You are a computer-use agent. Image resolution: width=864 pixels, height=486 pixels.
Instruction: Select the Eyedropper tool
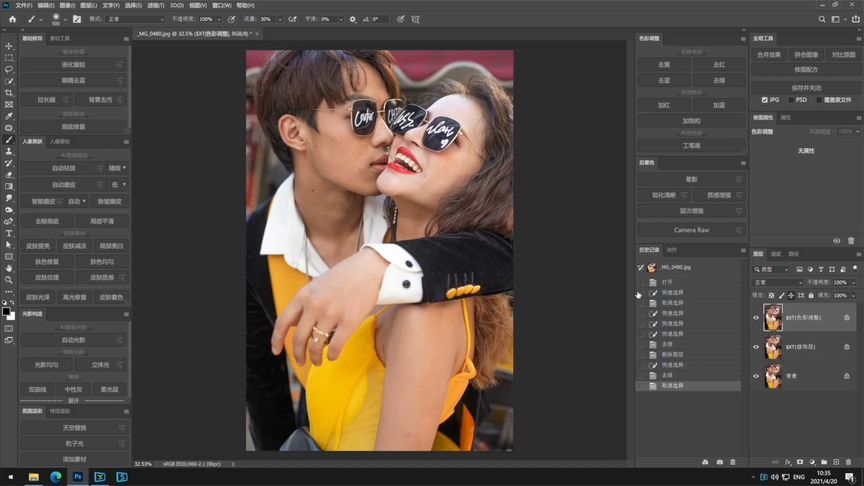pos(9,116)
